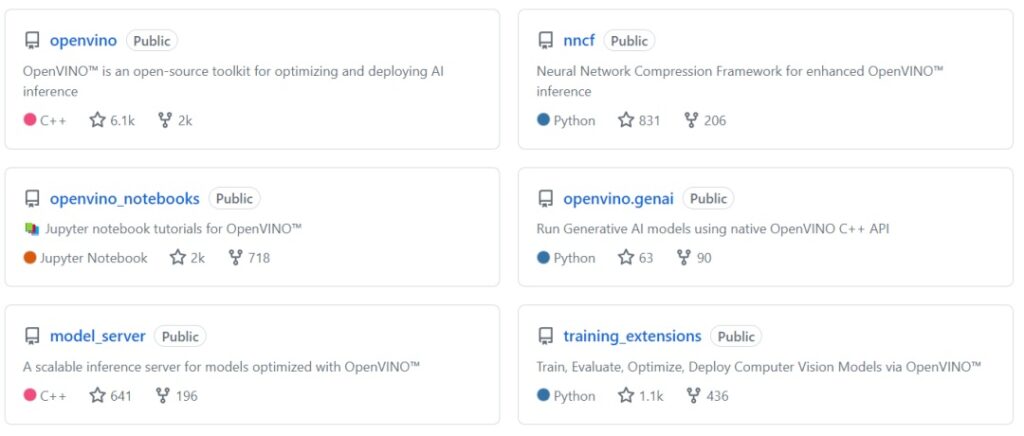Click the repository book icon beside openvino
1024x436 pixels.
point(32,41)
